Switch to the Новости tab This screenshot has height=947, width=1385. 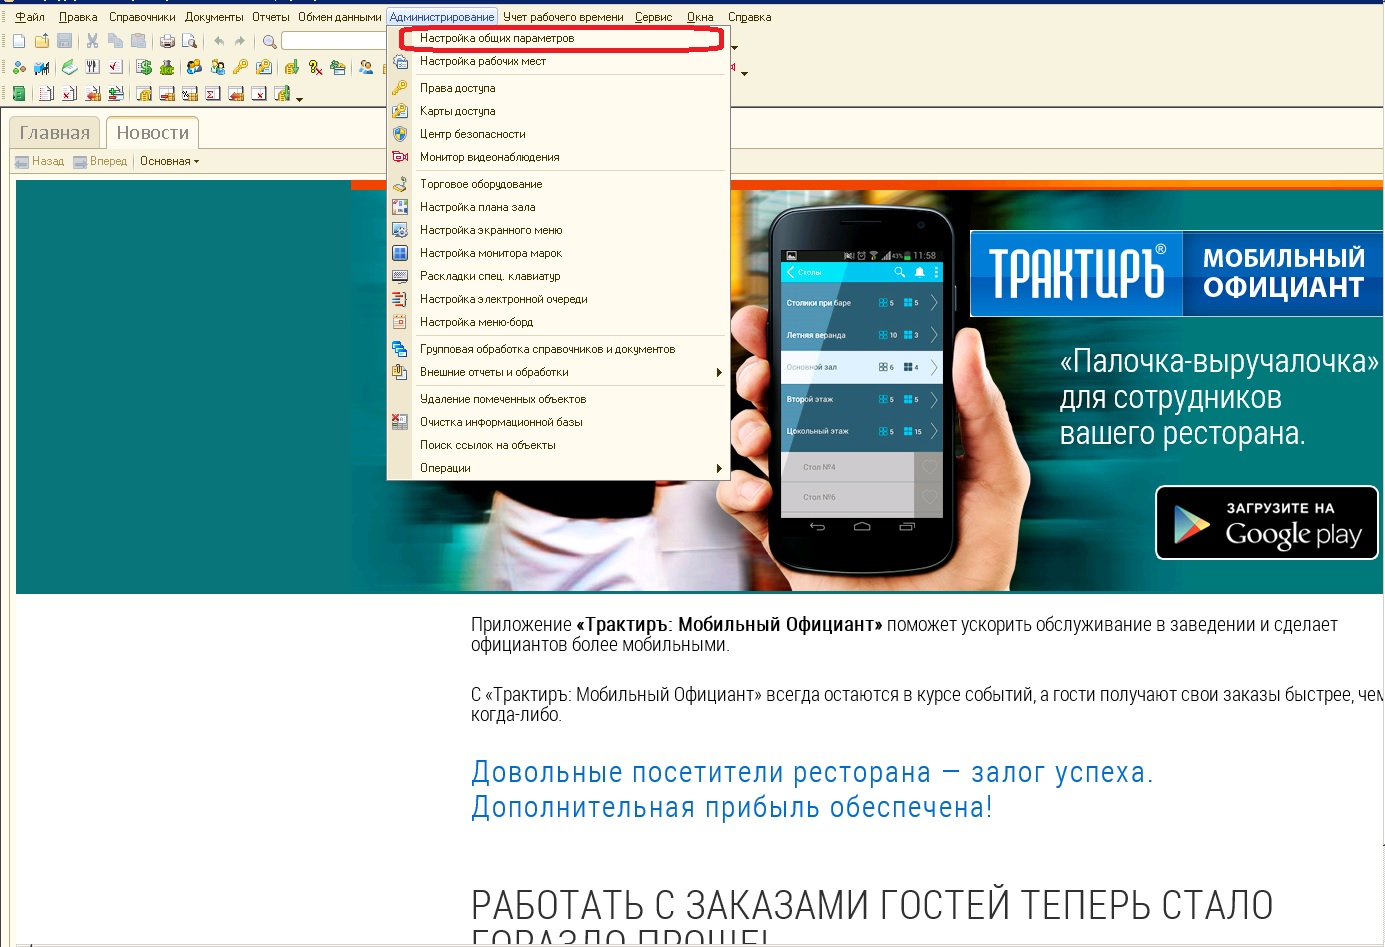153,133
